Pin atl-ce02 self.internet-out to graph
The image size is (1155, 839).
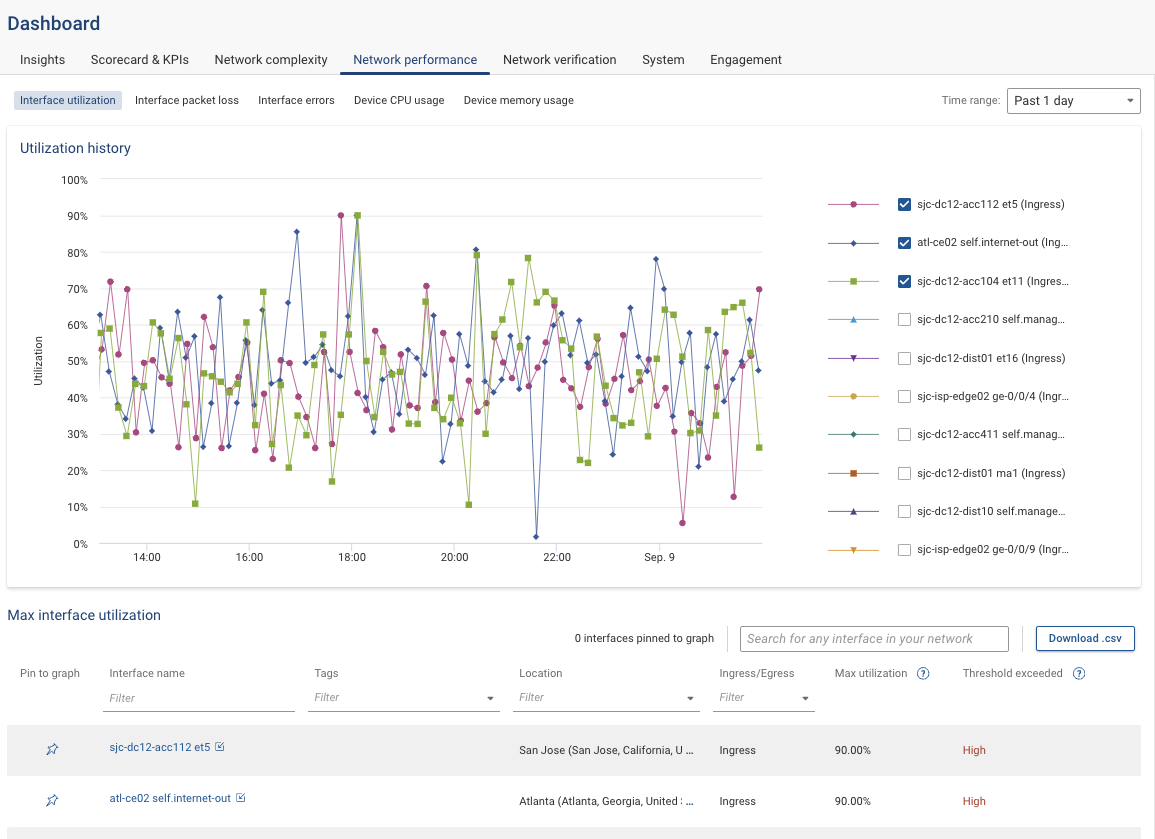pos(52,801)
